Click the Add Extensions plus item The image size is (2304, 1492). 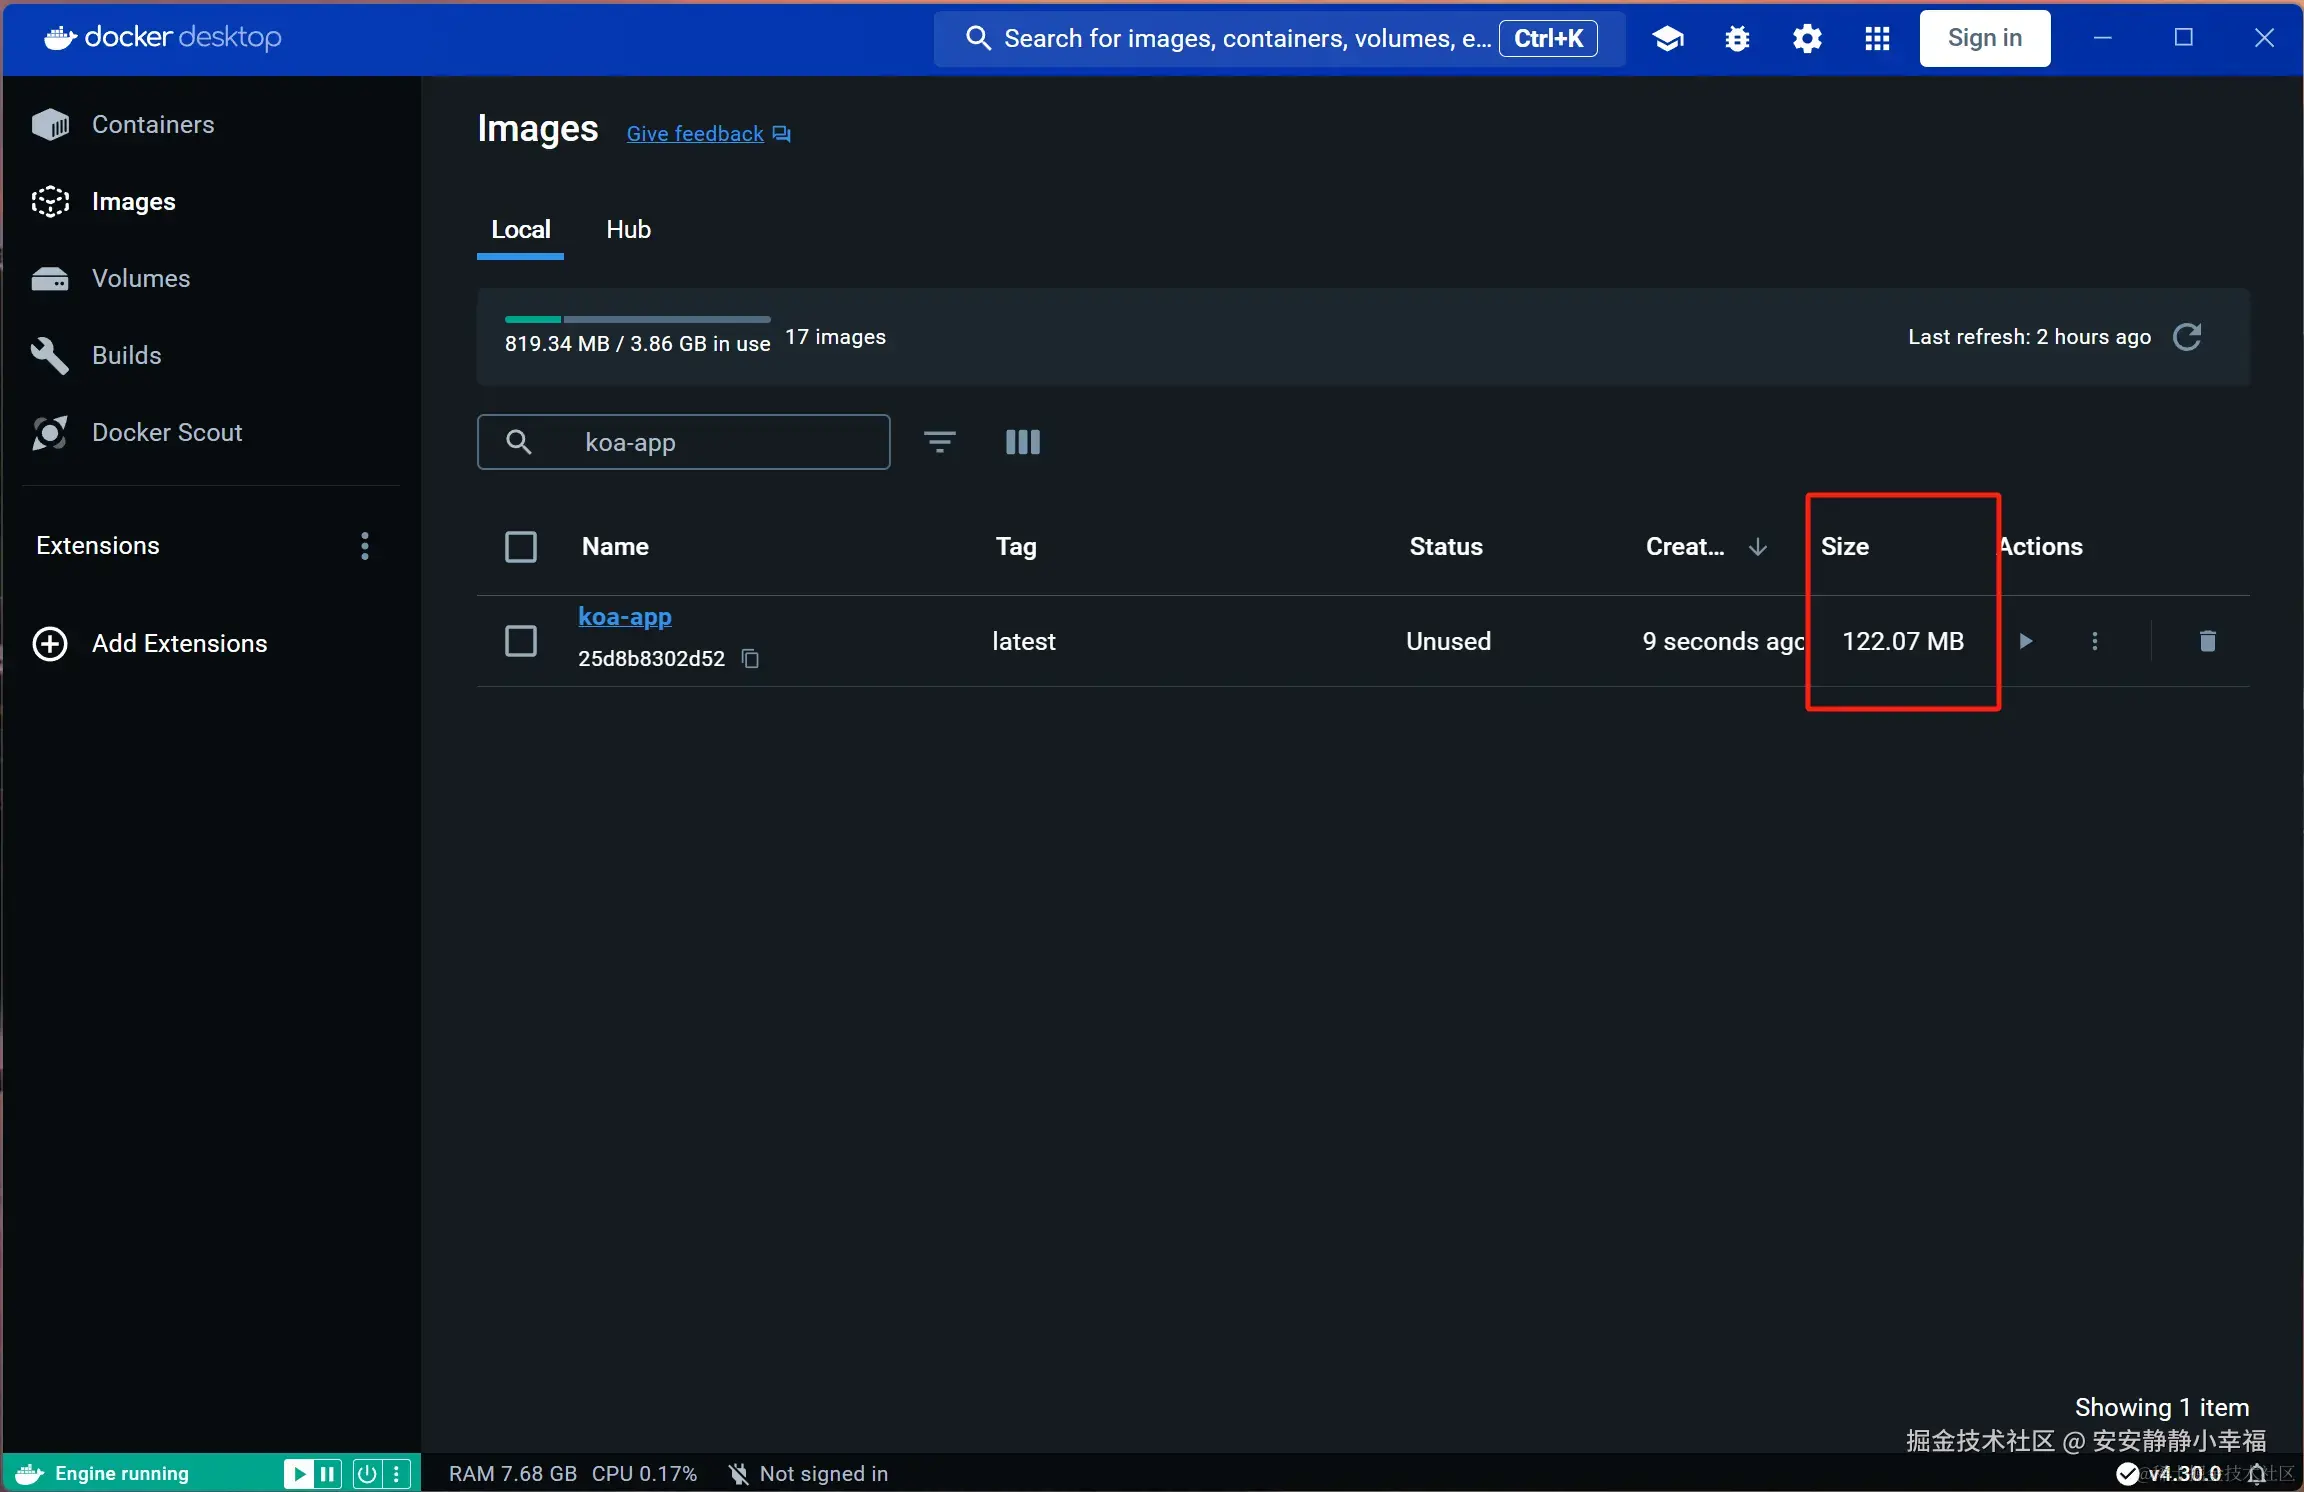pos(150,643)
